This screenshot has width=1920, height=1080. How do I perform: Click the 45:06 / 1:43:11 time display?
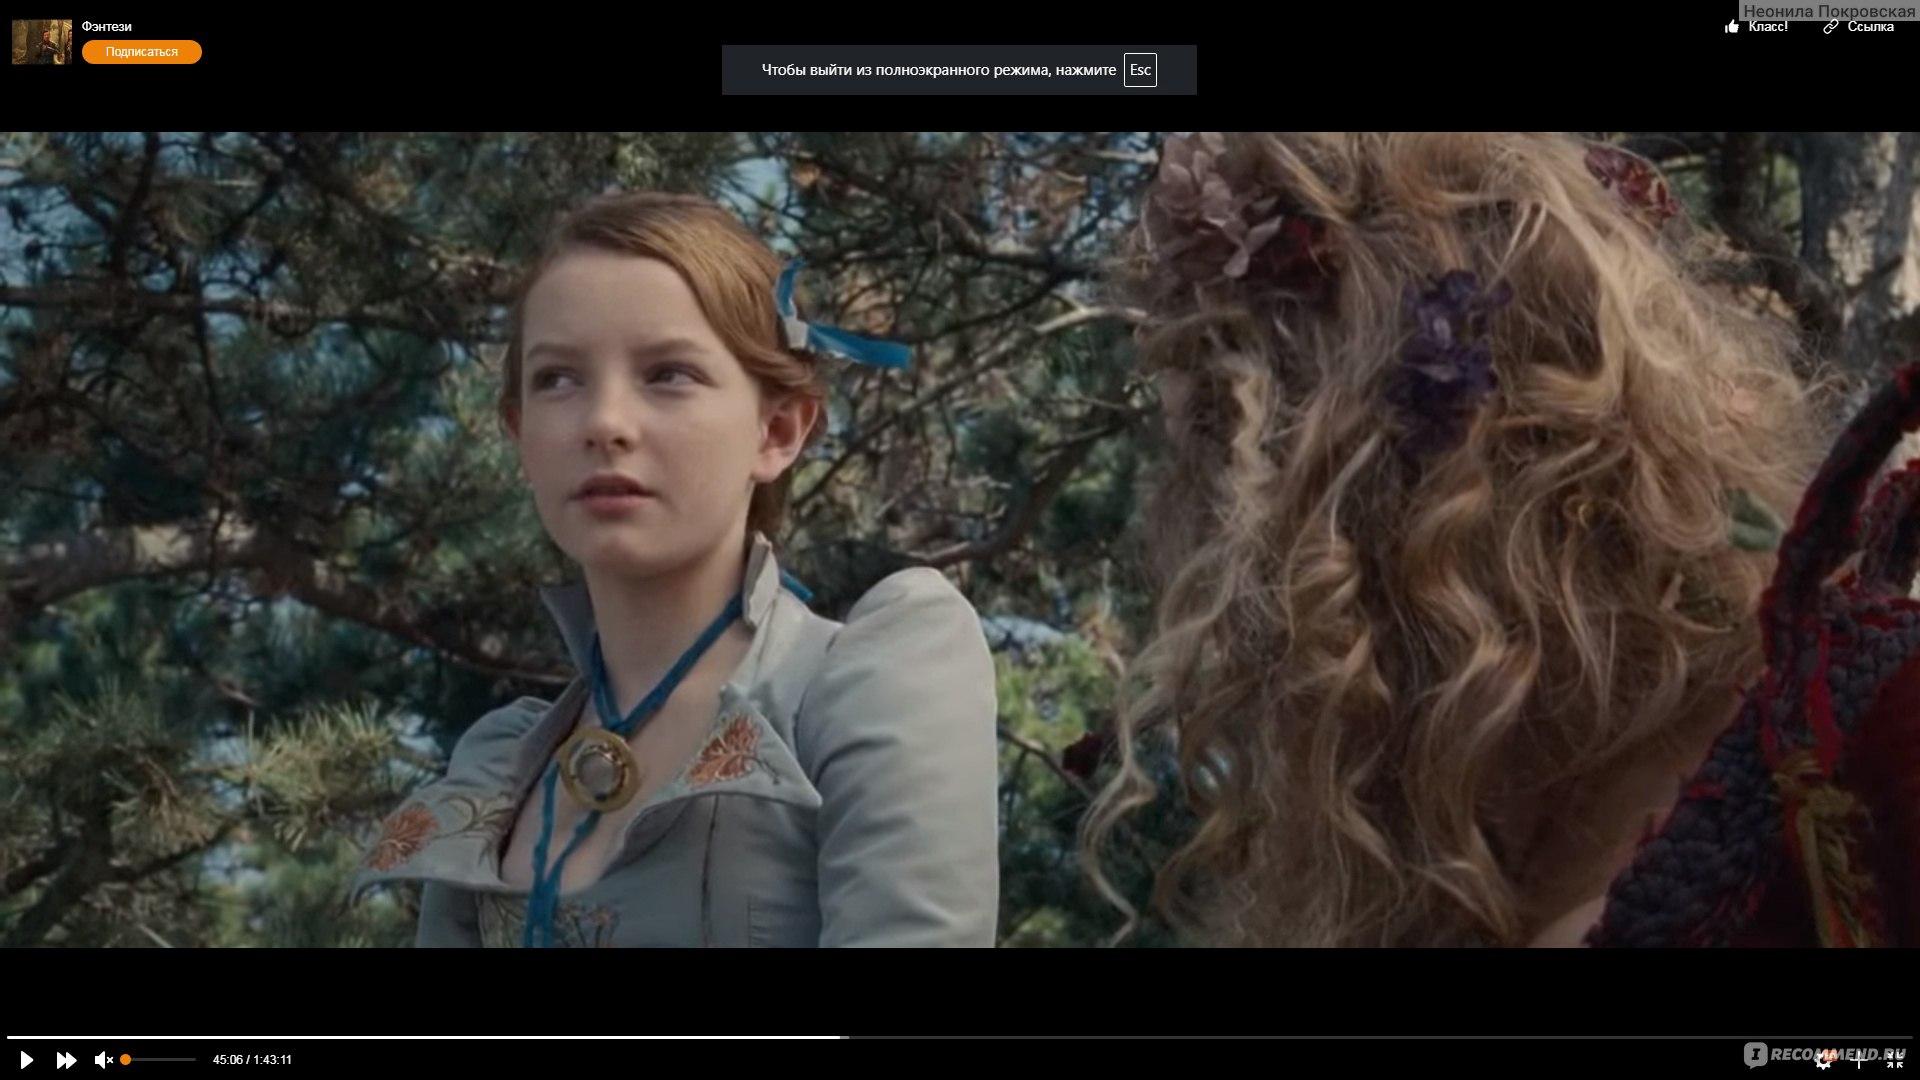252,1060
